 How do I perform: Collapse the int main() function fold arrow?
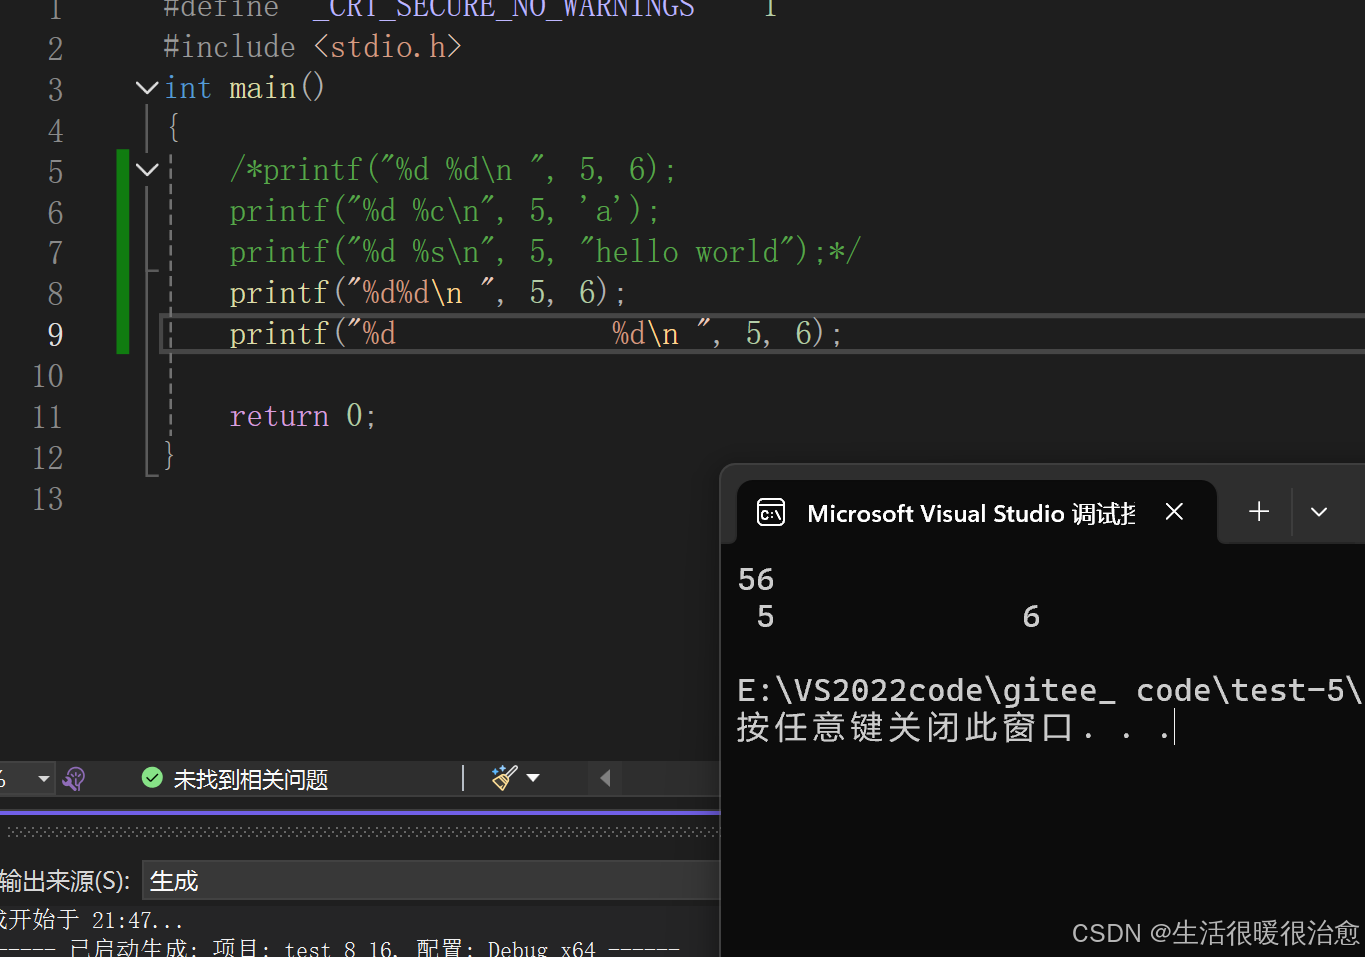(147, 88)
